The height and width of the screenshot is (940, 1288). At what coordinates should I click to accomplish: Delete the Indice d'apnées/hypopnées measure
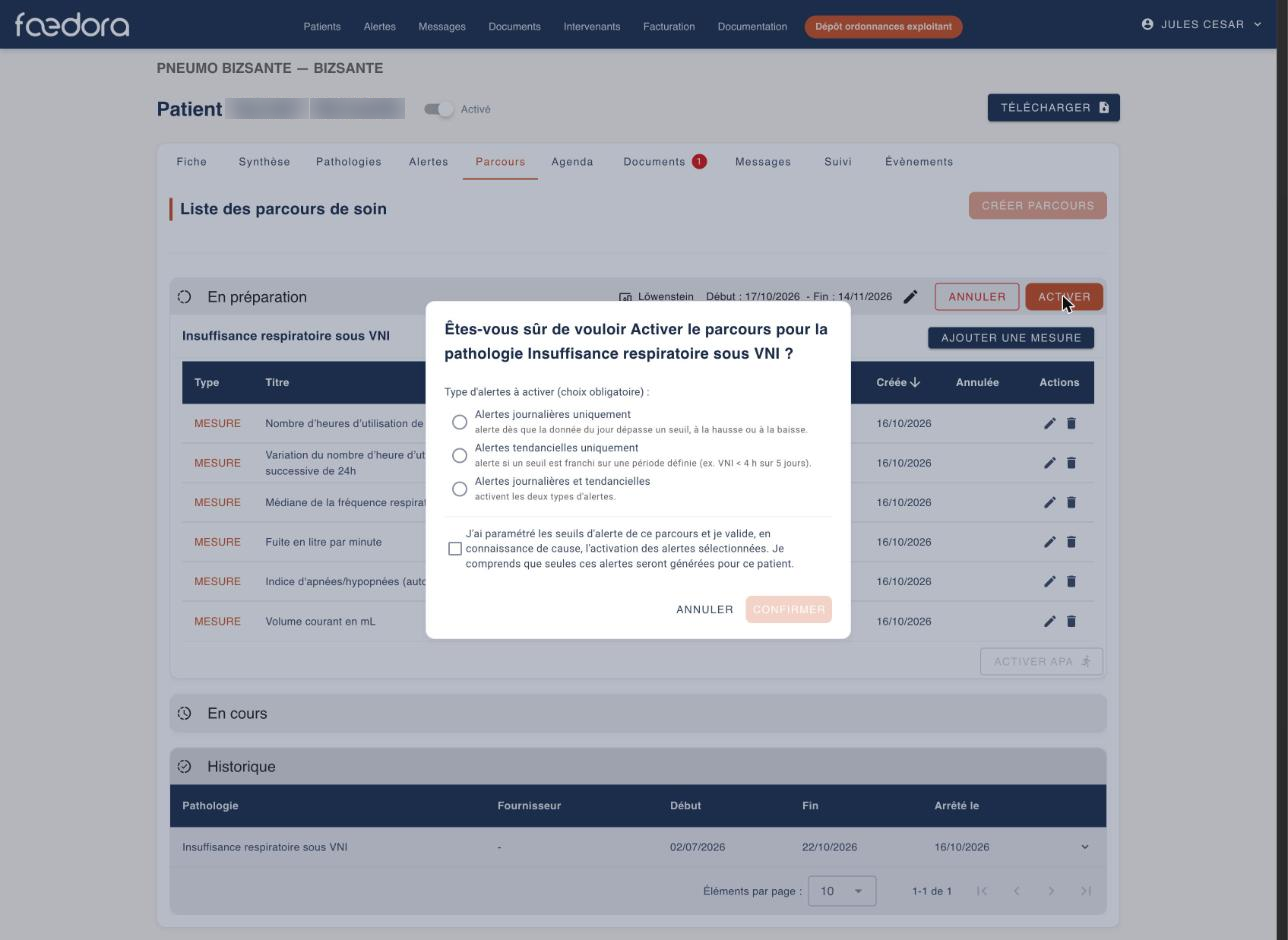pos(1071,581)
